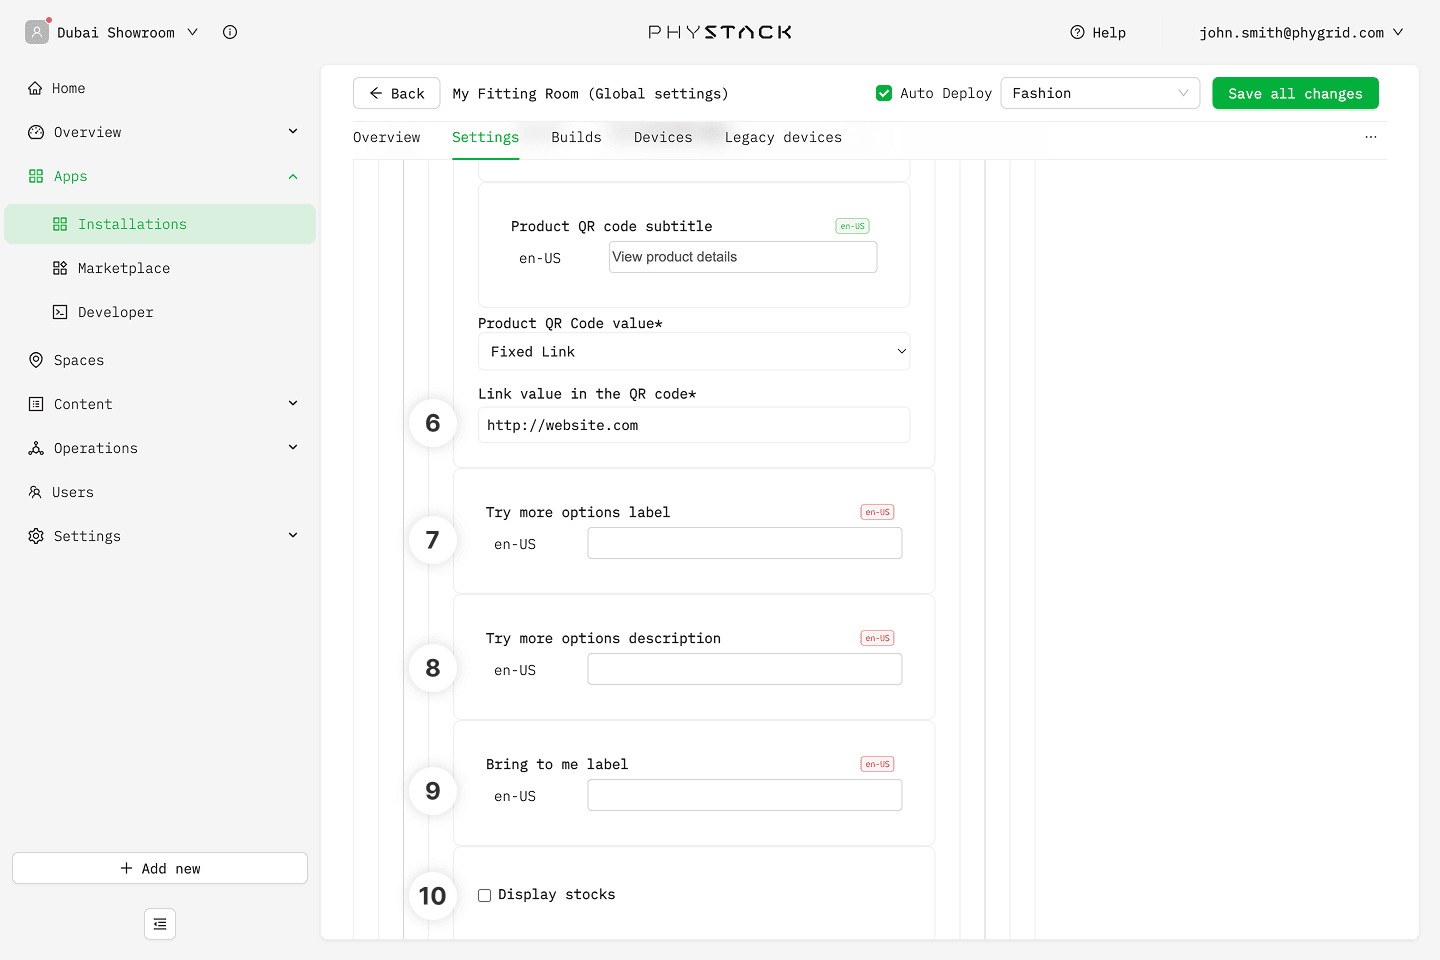Collapse the Apps sidebar section
The width and height of the screenshot is (1440, 960).
[293, 176]
